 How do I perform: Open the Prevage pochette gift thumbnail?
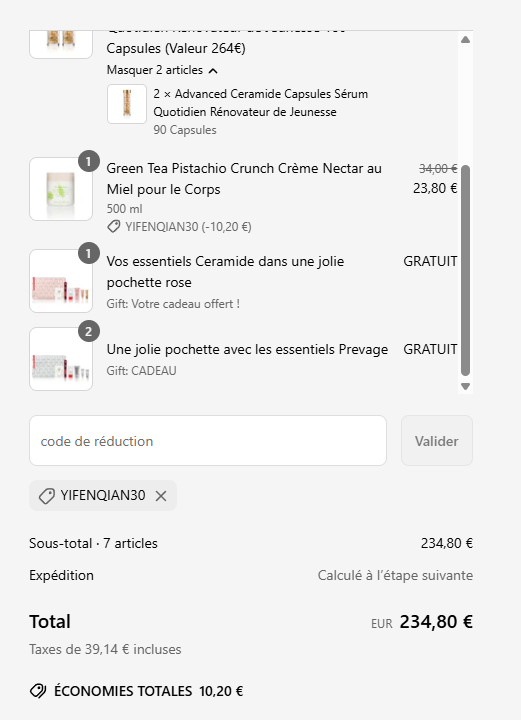(61, 359)
